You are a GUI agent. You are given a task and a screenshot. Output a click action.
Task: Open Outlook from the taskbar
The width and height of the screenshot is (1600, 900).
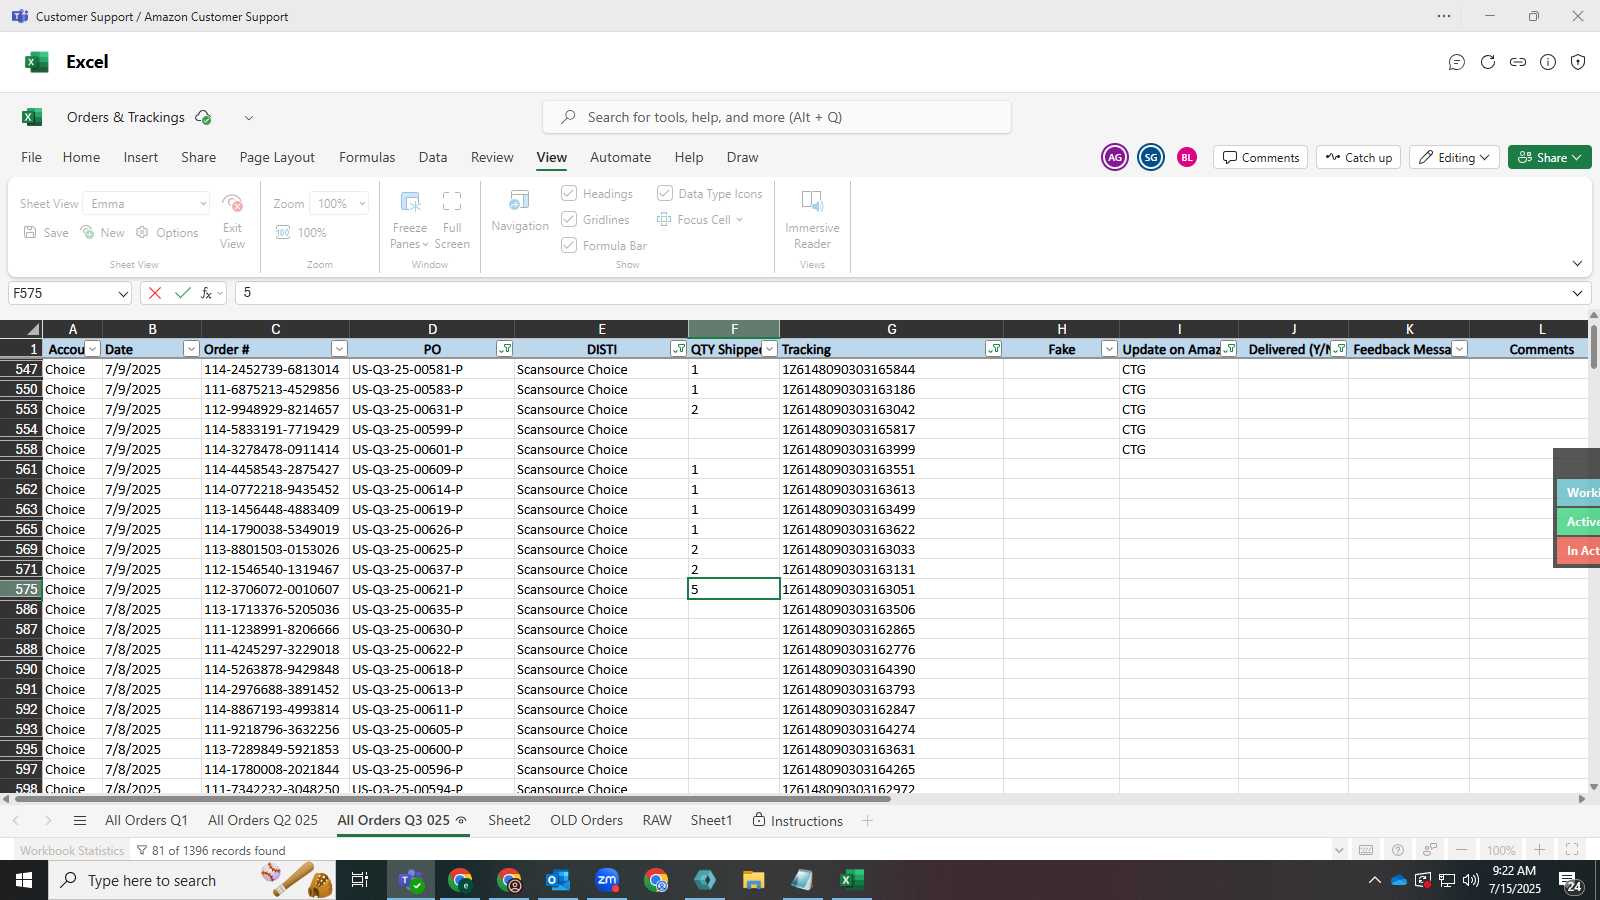point(558,880)
